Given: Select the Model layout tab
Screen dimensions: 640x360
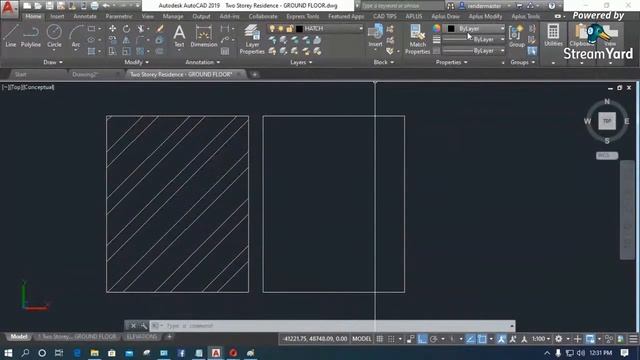Looking at the screenshot, I should pos(18,337).
